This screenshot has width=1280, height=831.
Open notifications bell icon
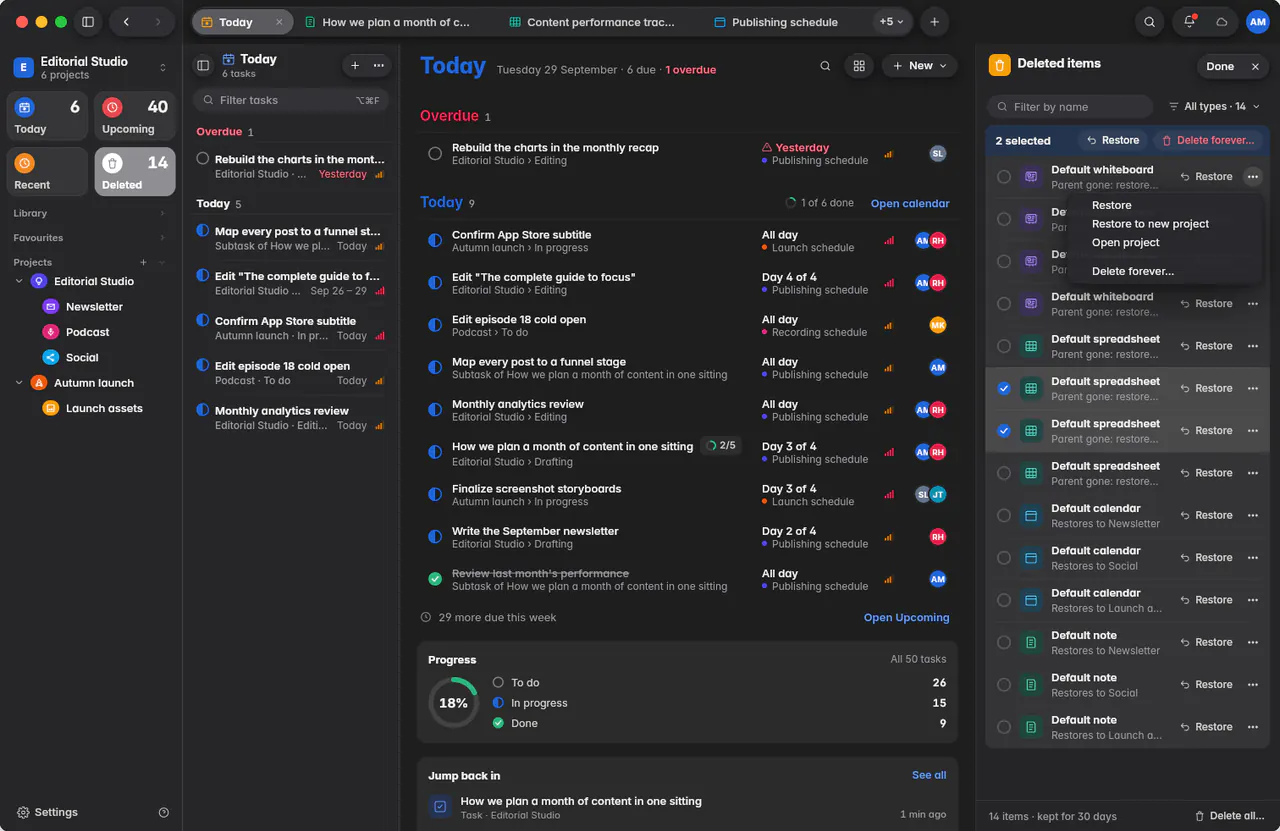(1189, 22)
